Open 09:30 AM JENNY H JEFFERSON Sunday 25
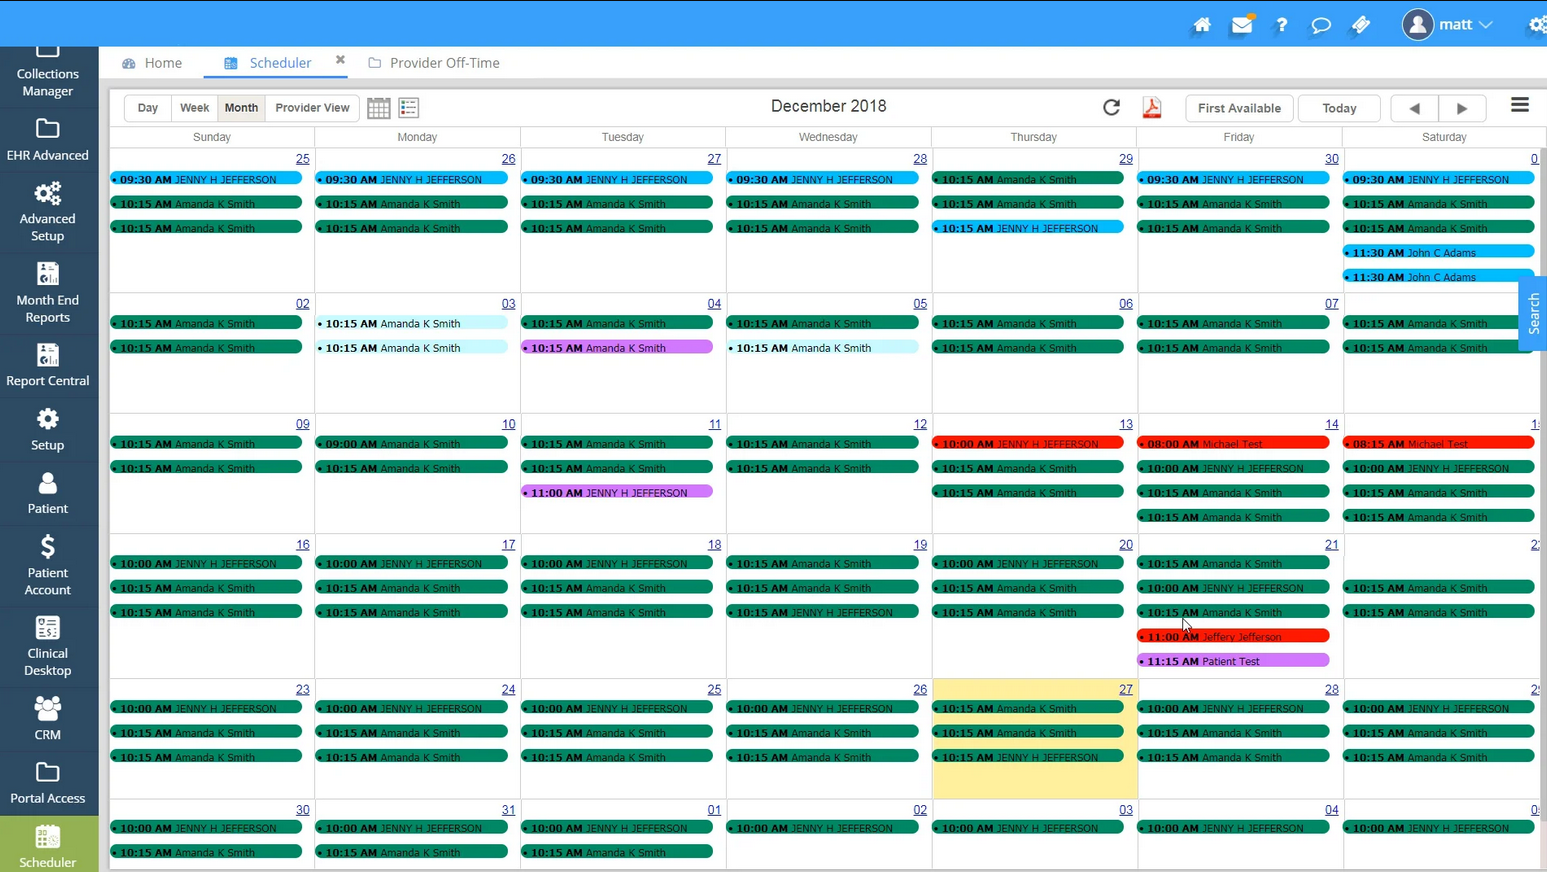The width and height of the screenshot is (1547, 872). tap(206, 179)
